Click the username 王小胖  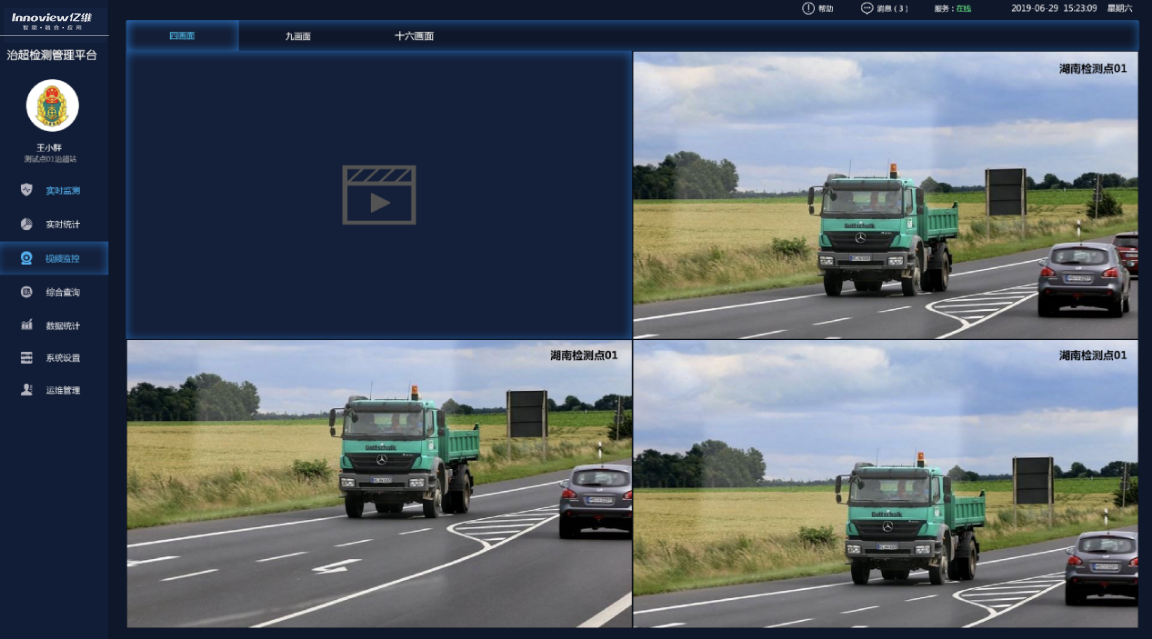[51, 147]
